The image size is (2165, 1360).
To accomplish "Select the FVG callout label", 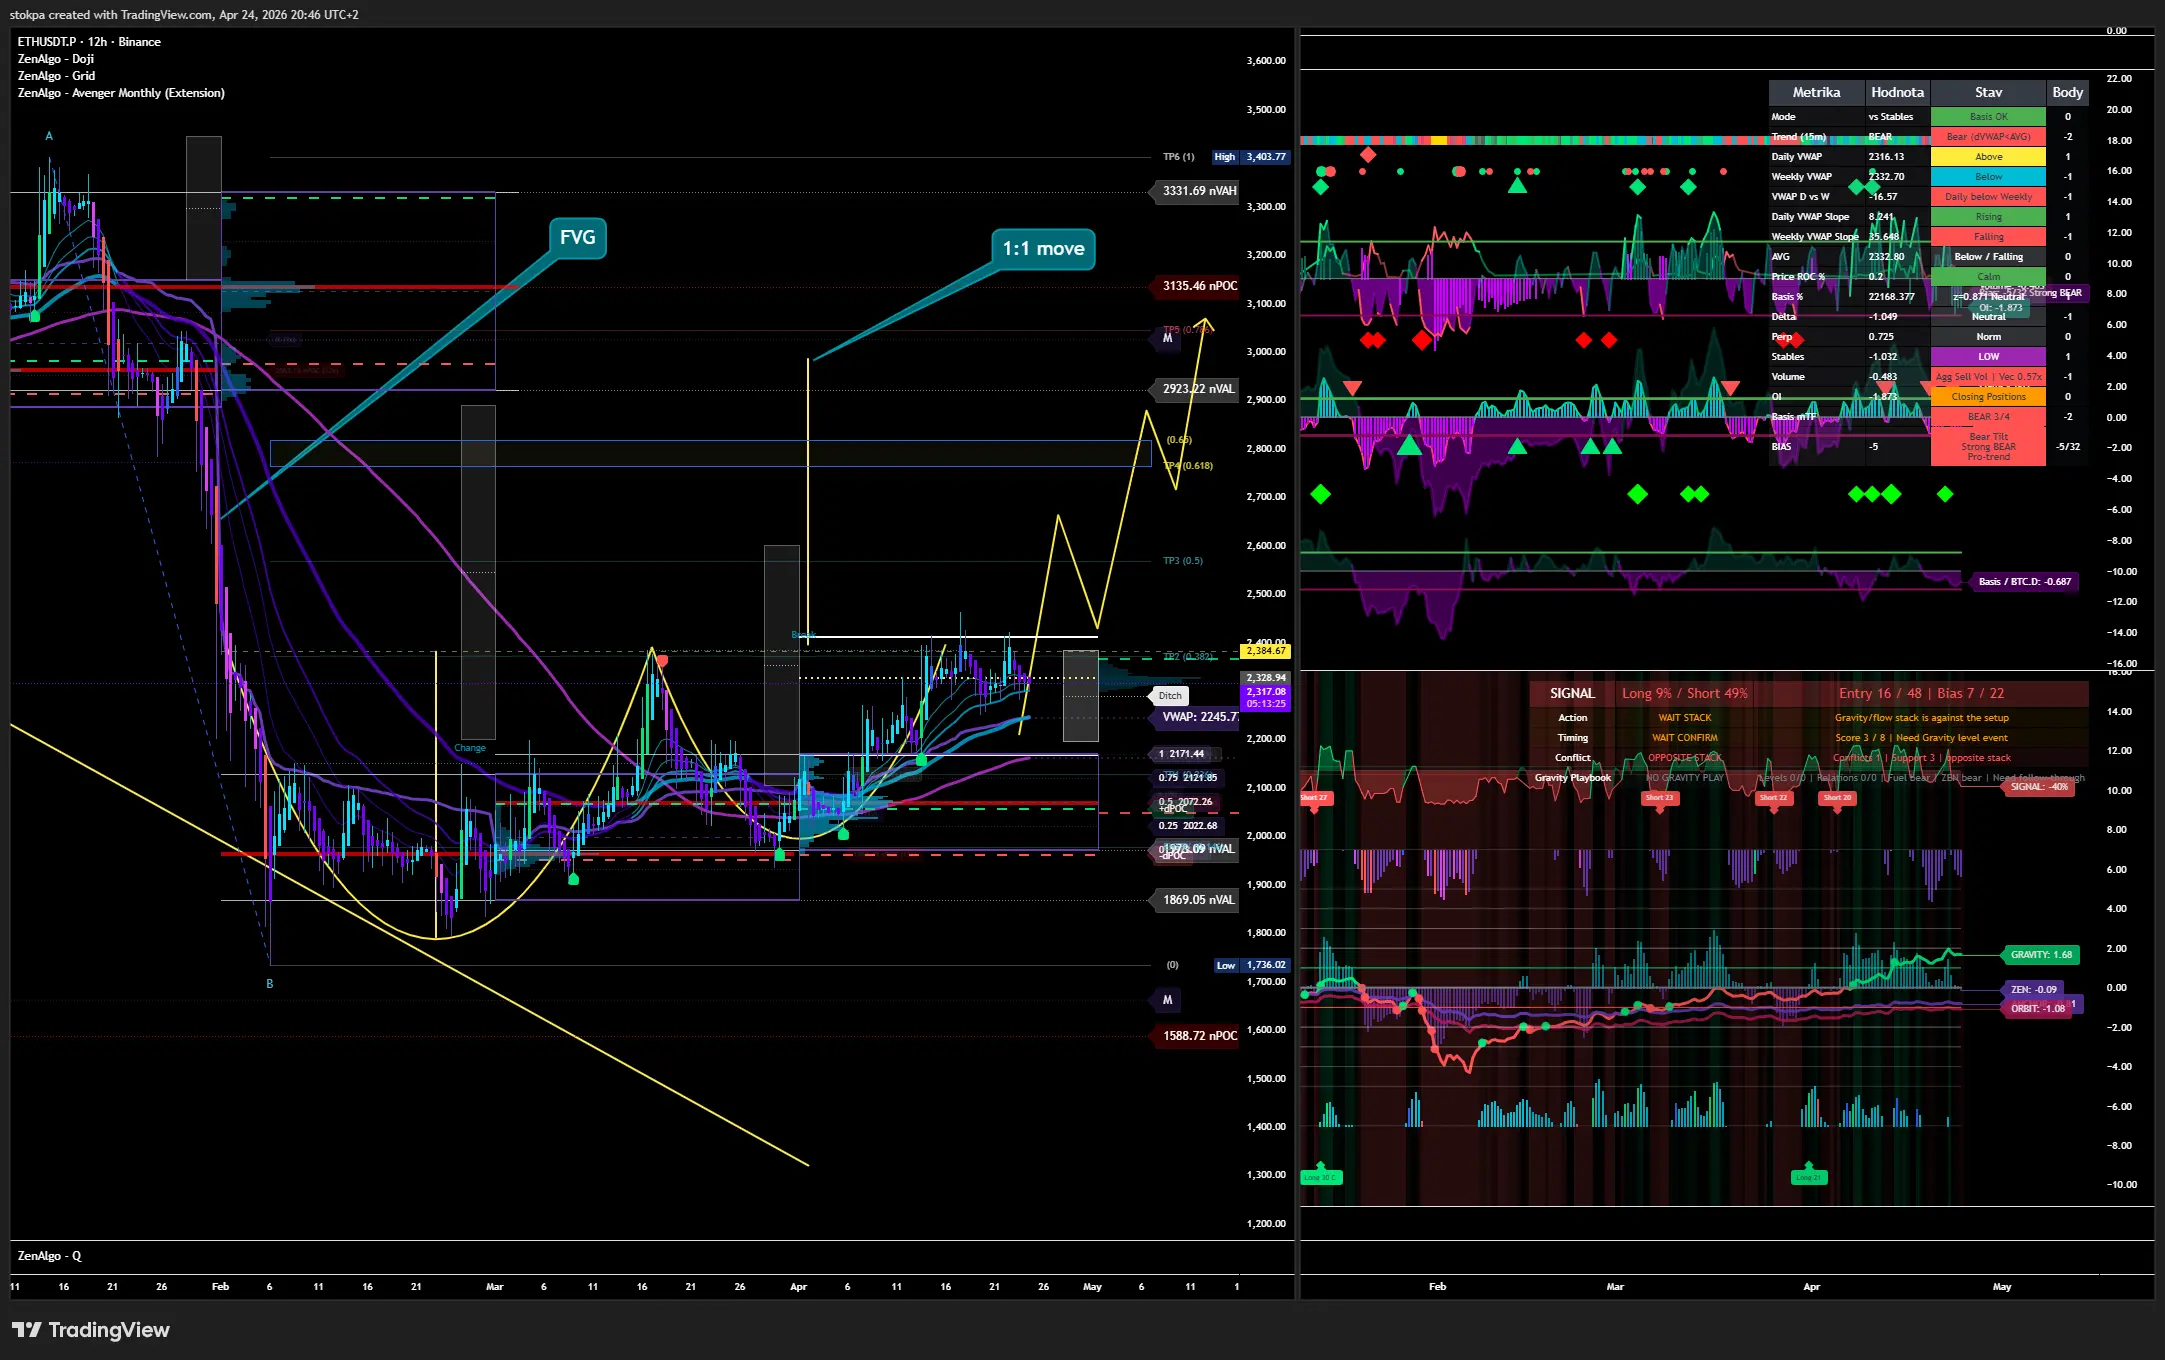I will tap(577, 238).
